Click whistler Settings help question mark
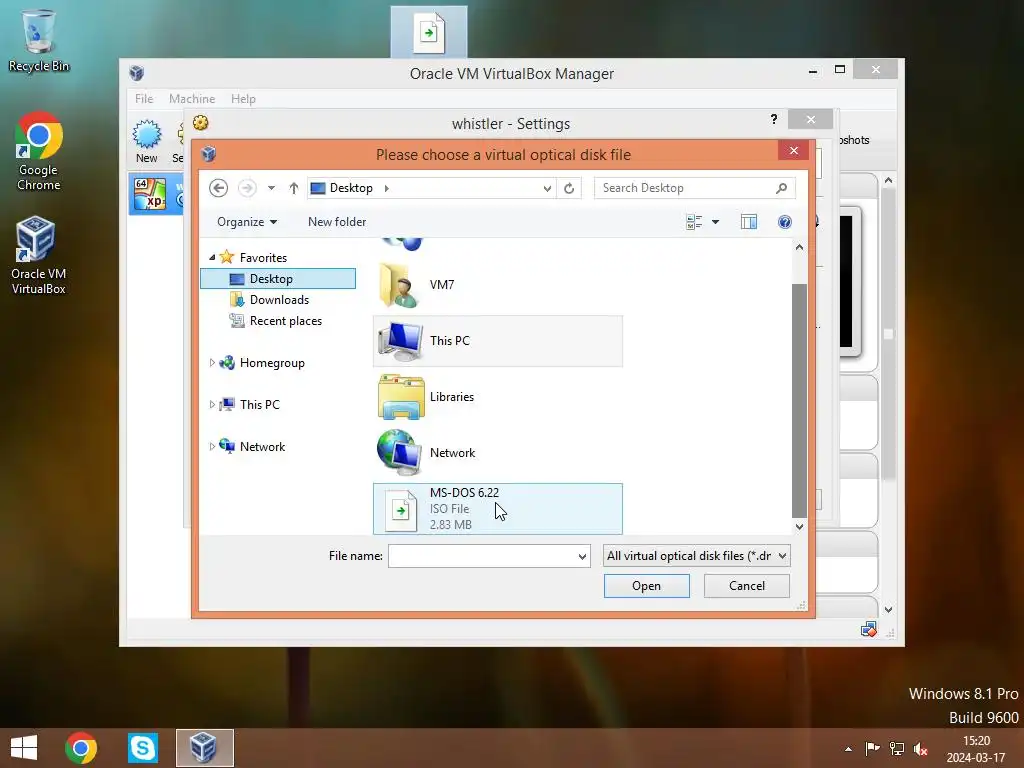 tap(774, 119)
